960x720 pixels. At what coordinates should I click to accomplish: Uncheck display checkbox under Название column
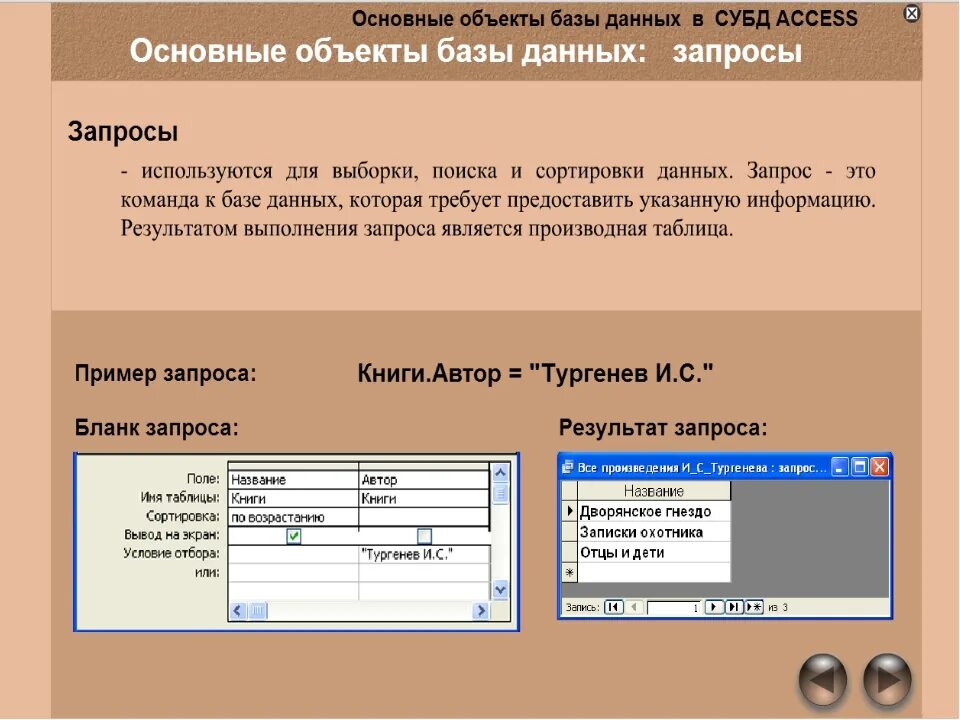[x=294, y=536]
